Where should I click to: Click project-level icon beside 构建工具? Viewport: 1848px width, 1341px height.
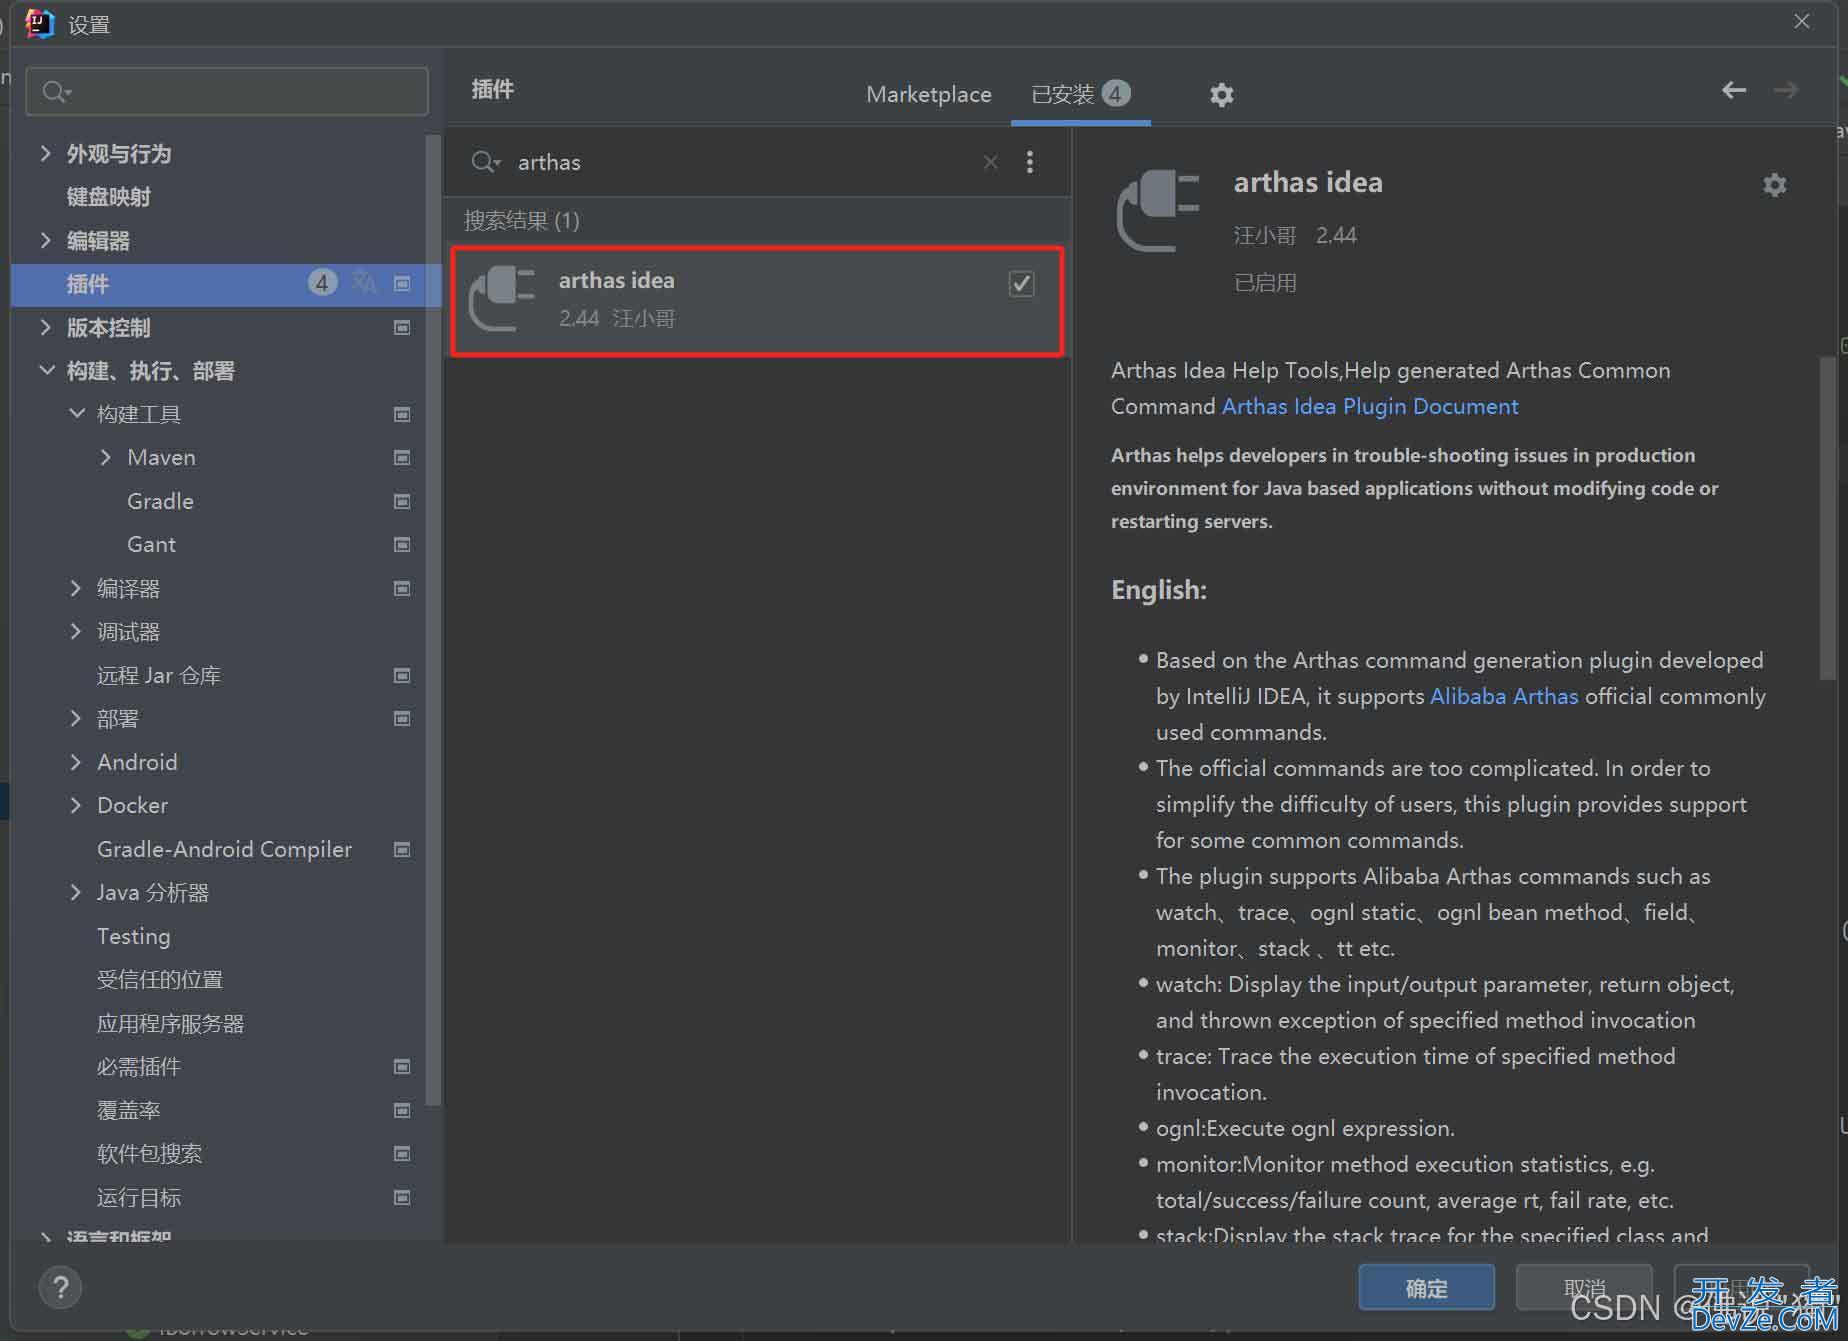coord(402,414)
